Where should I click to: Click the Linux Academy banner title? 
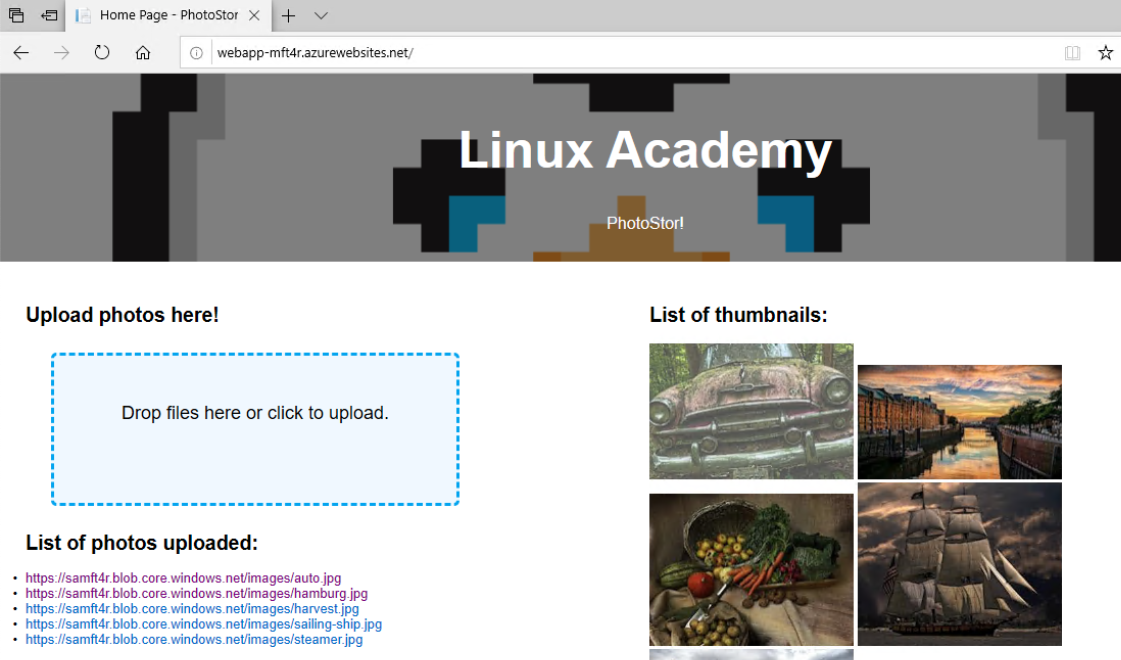tap(645, 151)
